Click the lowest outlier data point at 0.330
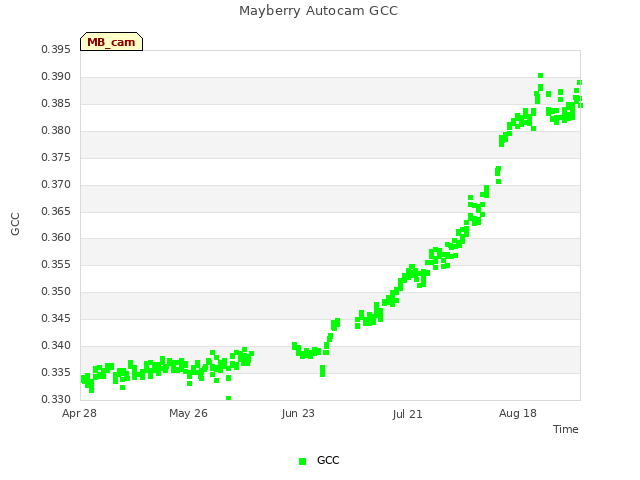This screenshot has width=640, height=480. click(229, 398)
